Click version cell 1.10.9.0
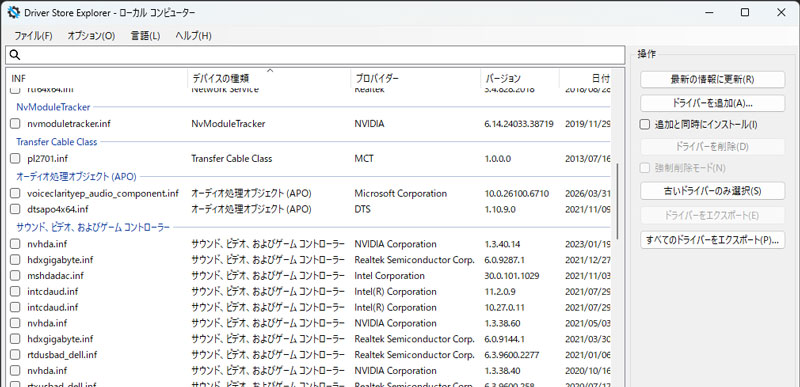 (500, 209)
